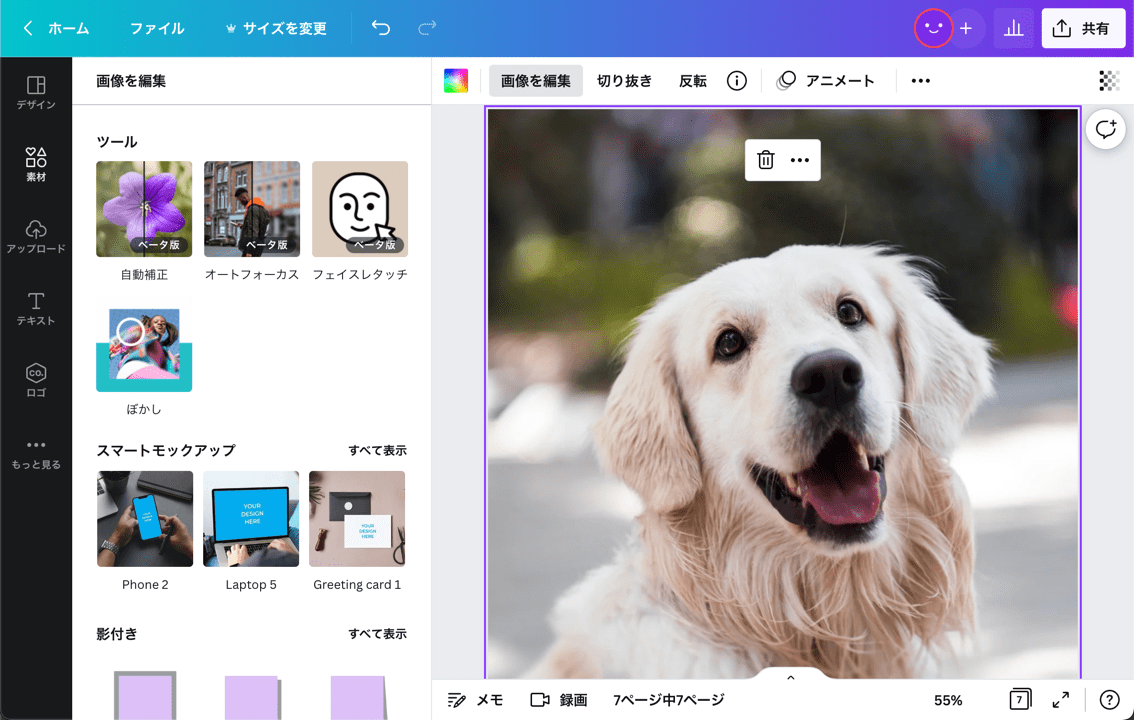Click the rainbow color tile in the toolbar

(456, 80)
